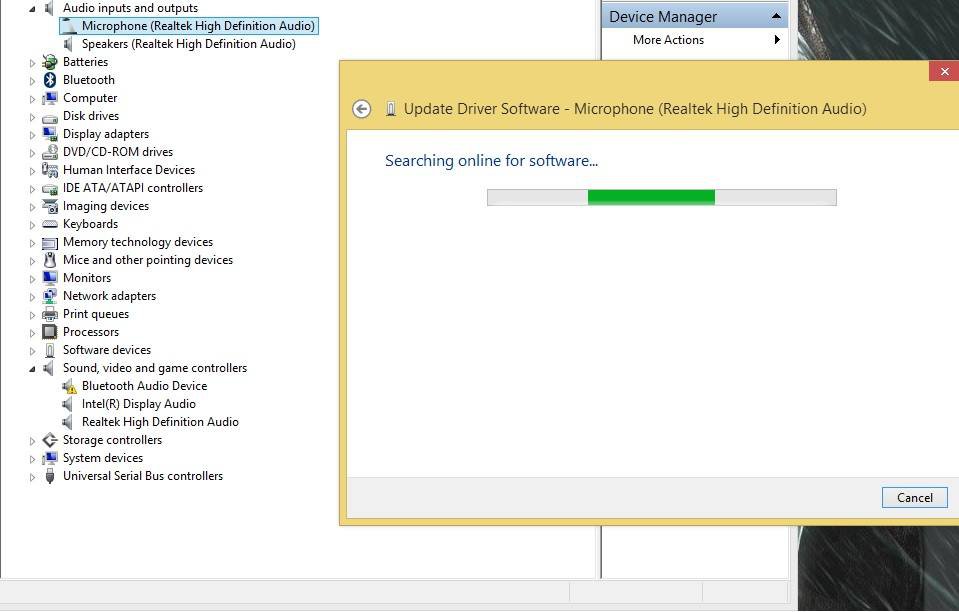Click the back arrow in Update Driver Software
Viewport: 959px width, 612px height.
[x=361, y=109]
